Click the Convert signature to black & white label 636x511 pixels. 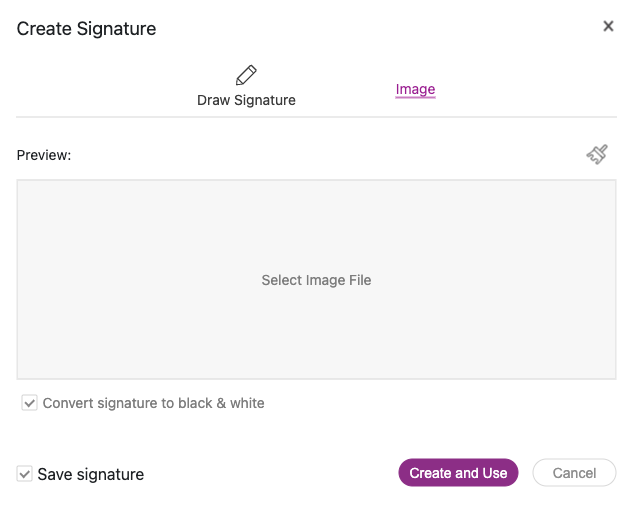(x=153, y=403)
